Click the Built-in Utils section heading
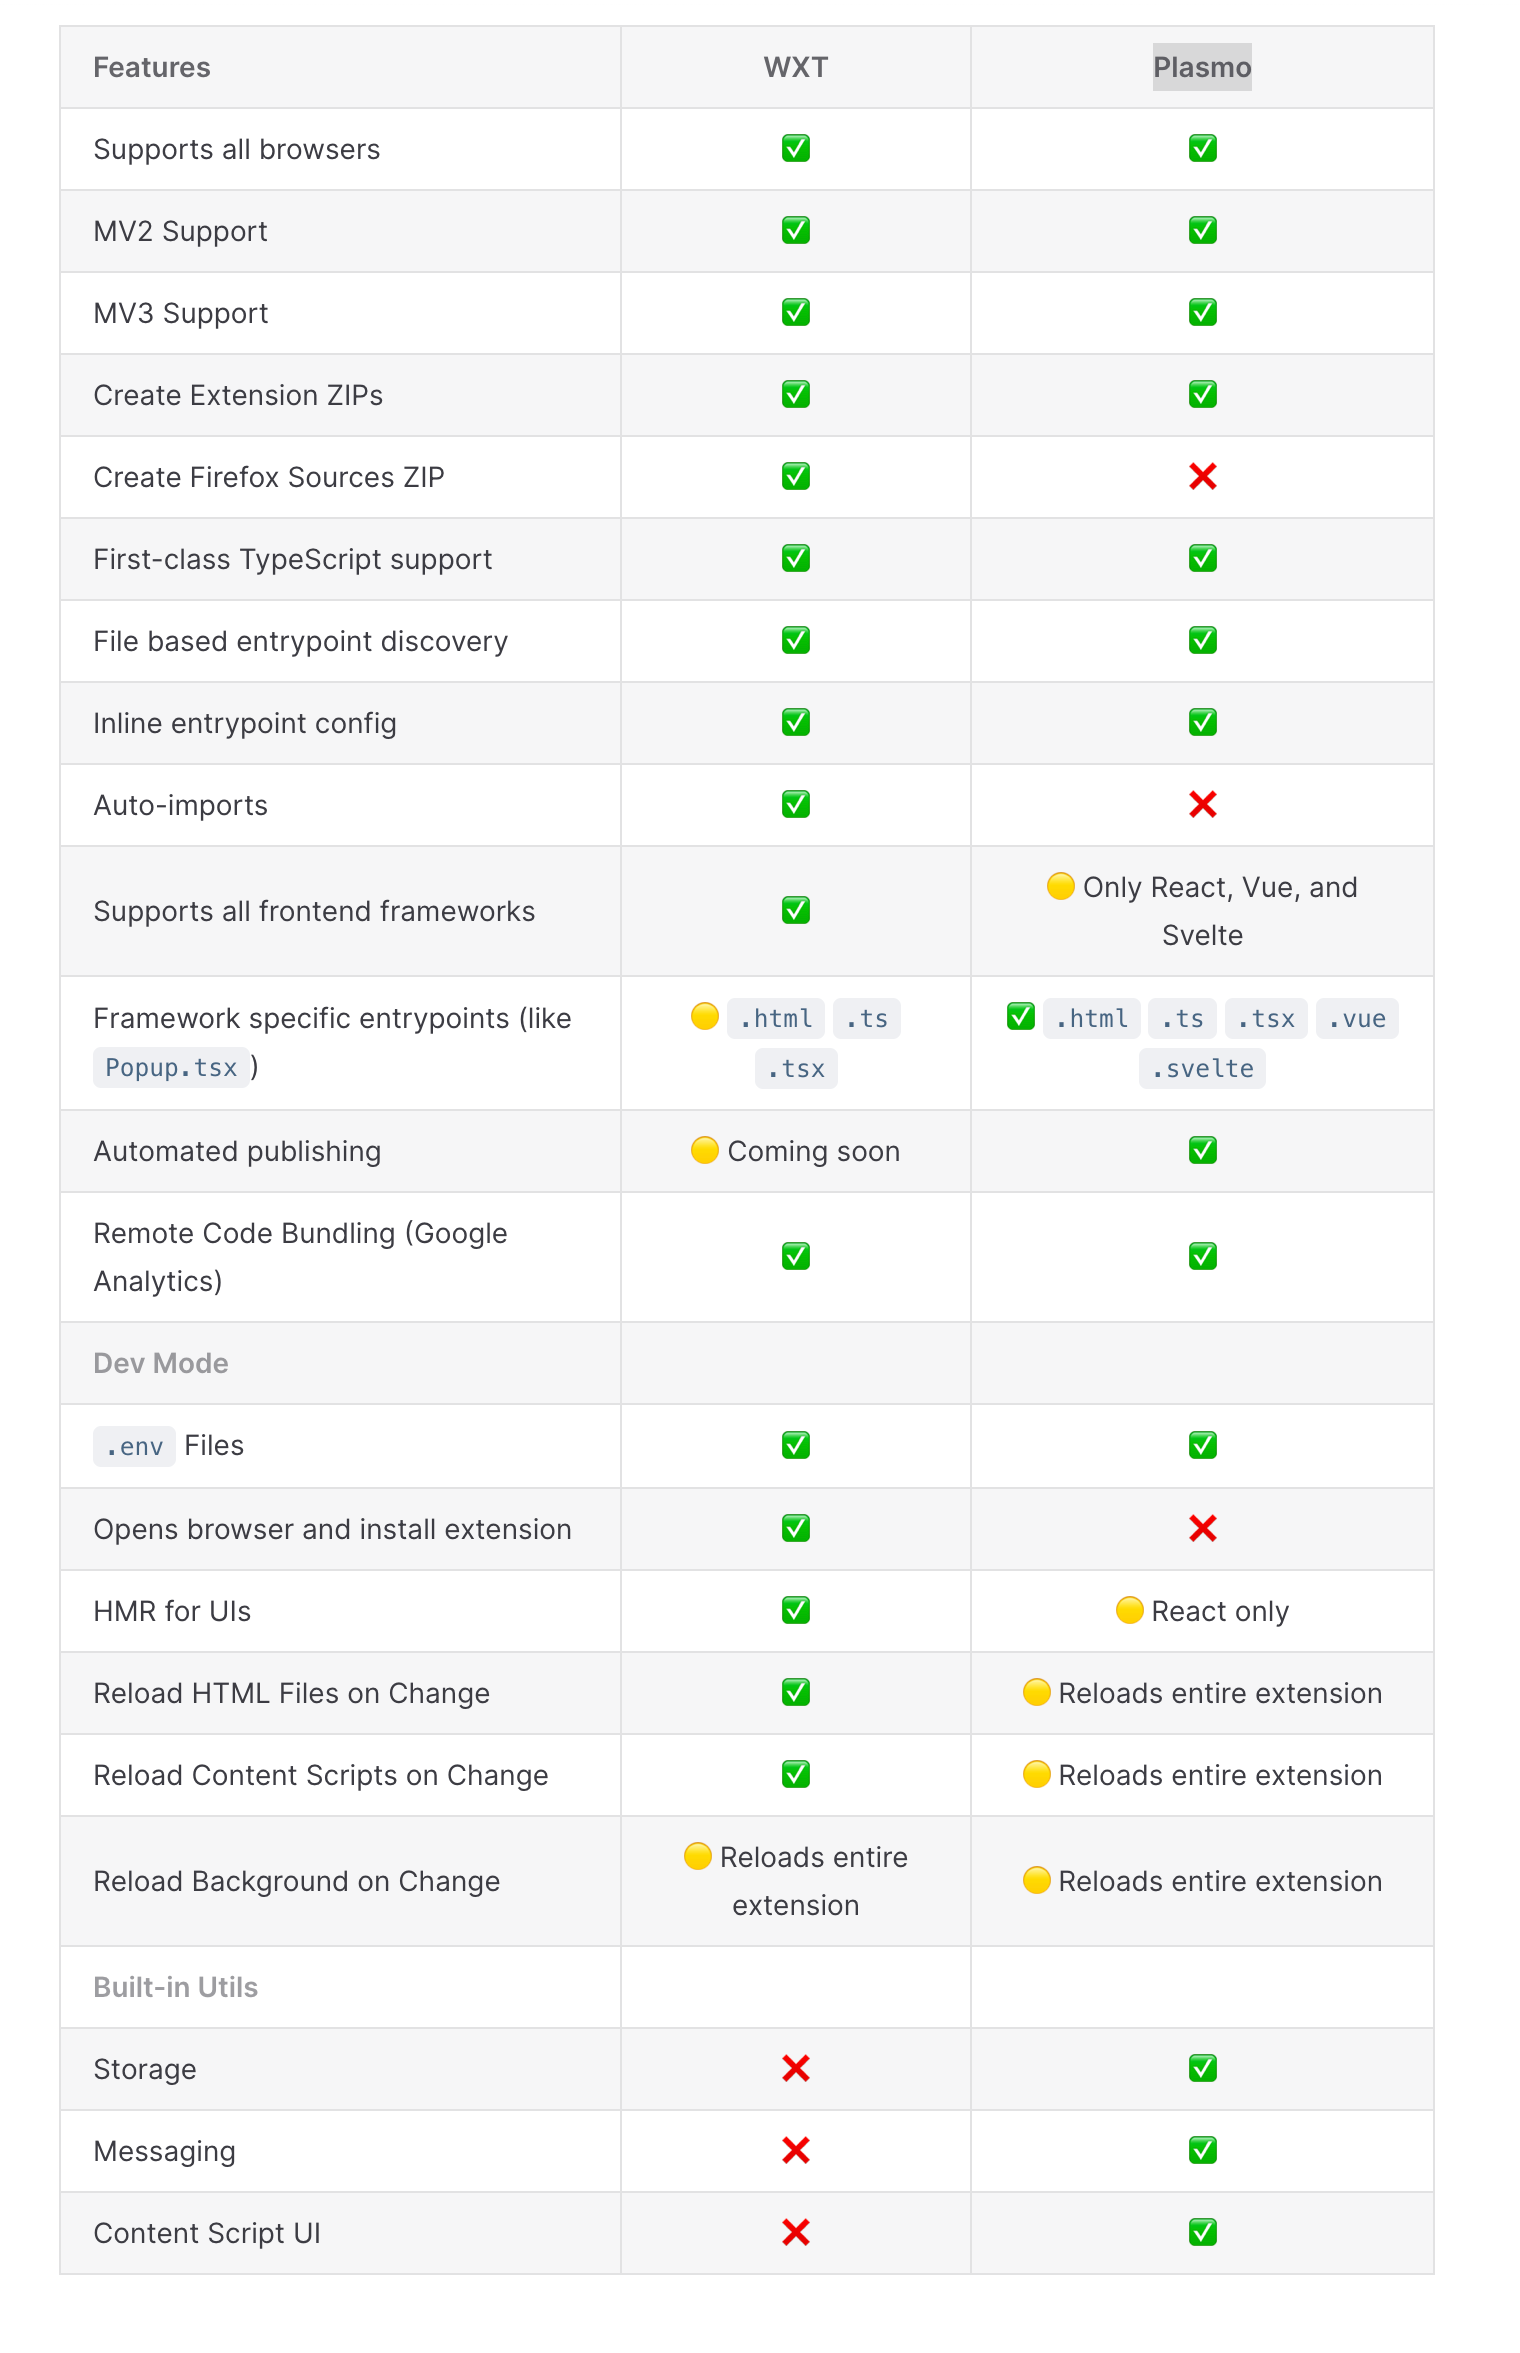Image resolution: width=1520 pixels, height=2353 pixels. click(176, 1987)
